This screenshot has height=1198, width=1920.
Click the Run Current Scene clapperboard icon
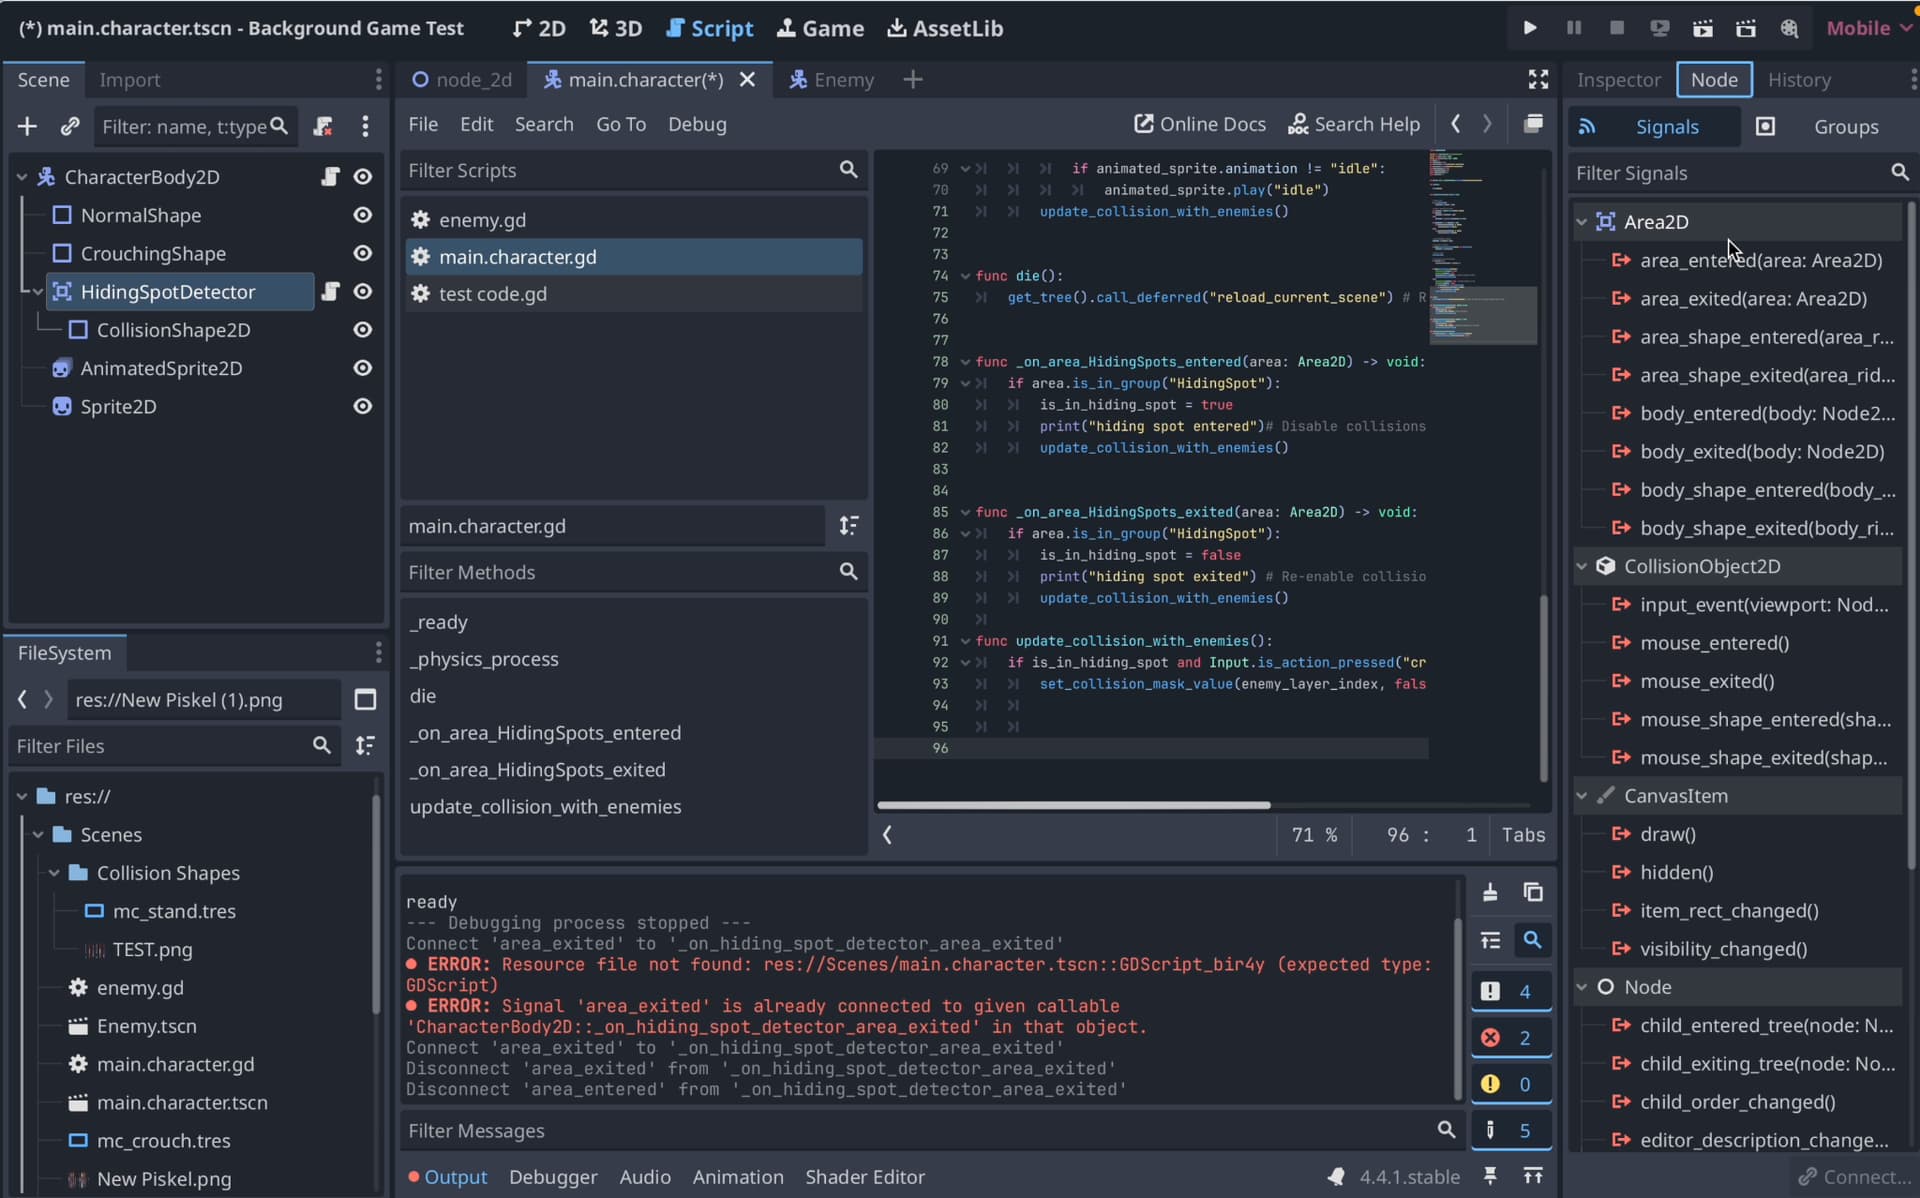[x=1702, y=28]
